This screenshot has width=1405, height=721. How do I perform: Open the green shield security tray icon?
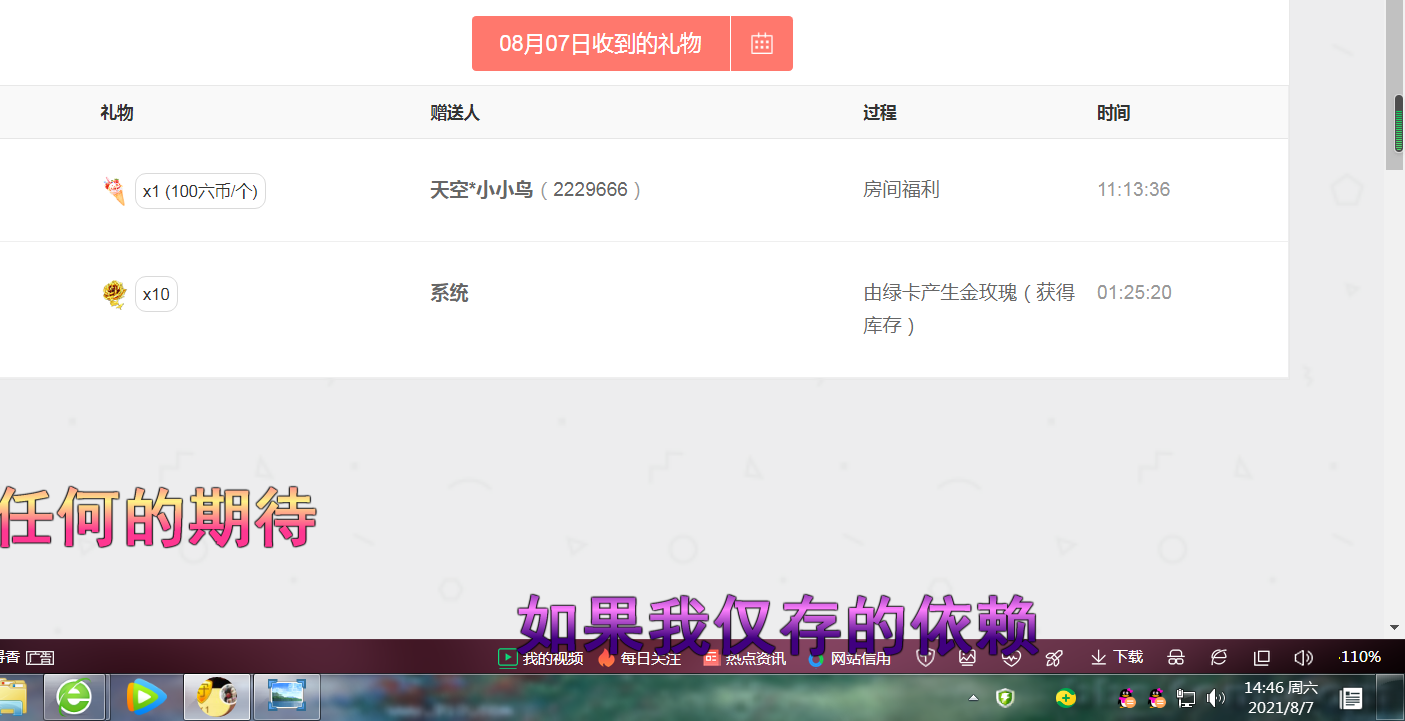1006,698
